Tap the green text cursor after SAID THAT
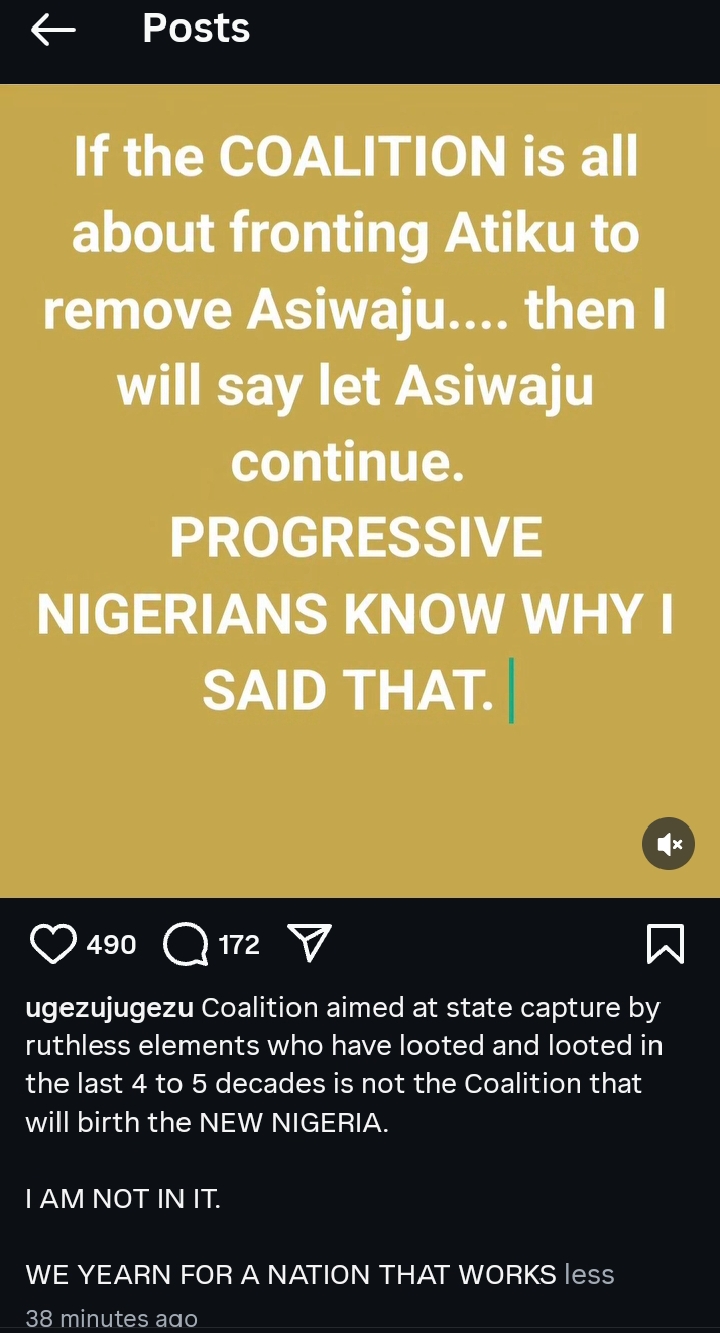The width and height of the screenshot is (720, 1333). point(511,691)
